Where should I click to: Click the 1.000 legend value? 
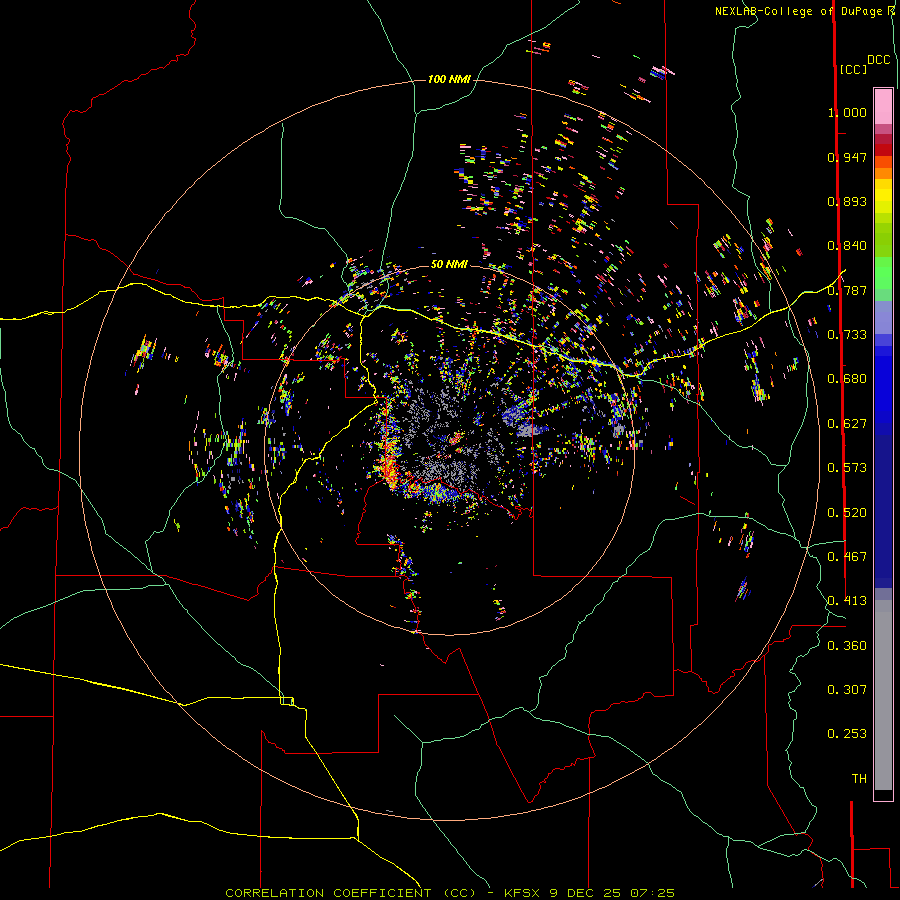[847, 112]
